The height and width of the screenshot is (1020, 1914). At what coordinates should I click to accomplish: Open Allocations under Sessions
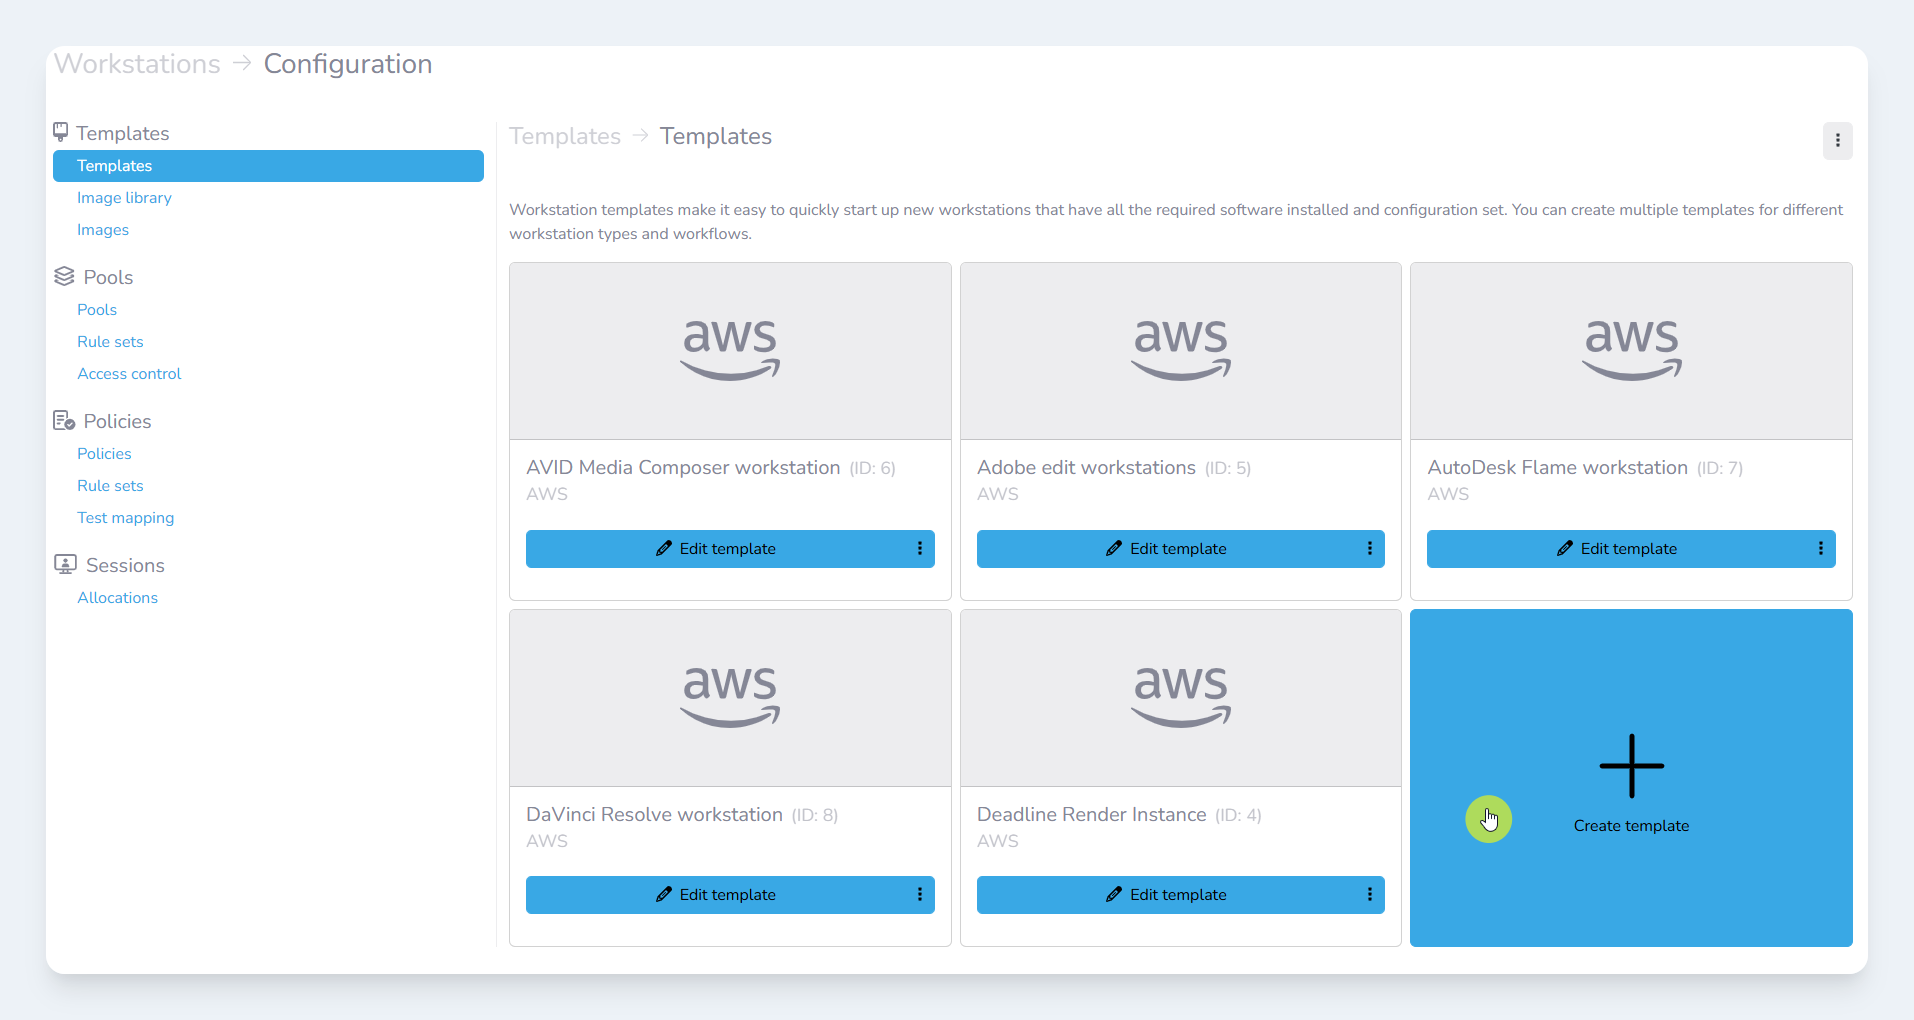[x=117, y=598]
